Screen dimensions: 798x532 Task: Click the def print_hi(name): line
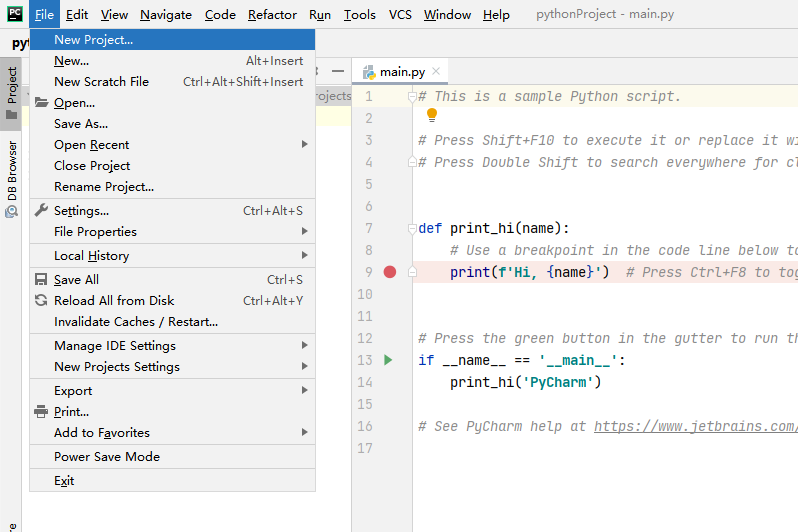point(493,229)
